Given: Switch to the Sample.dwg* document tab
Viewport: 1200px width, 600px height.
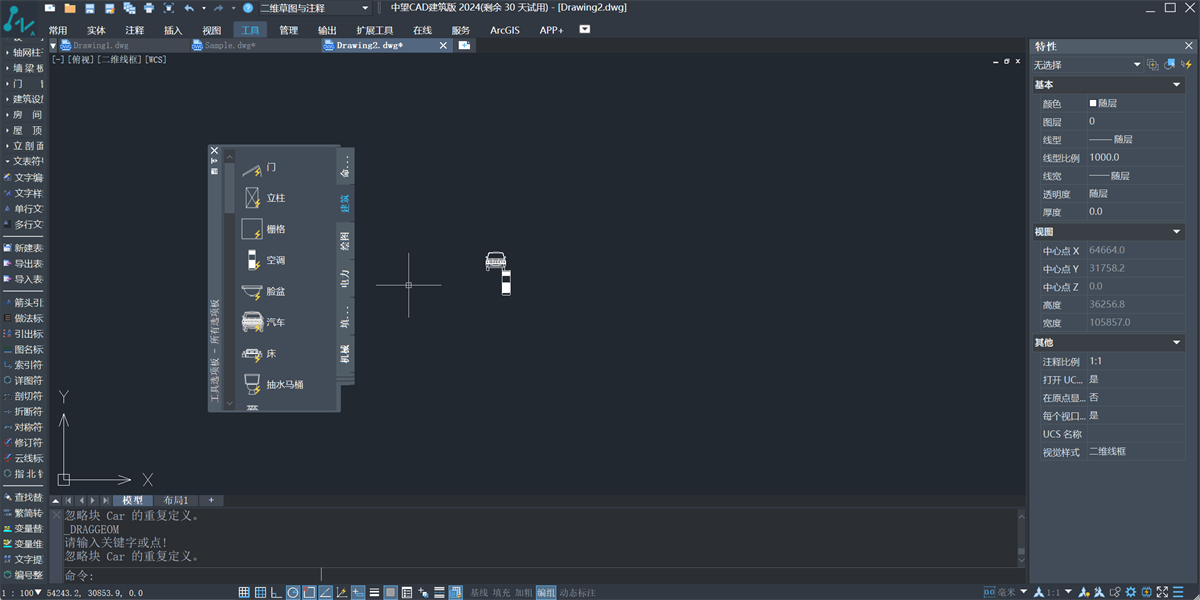Looking at the screenshot, I should [230, 45].
